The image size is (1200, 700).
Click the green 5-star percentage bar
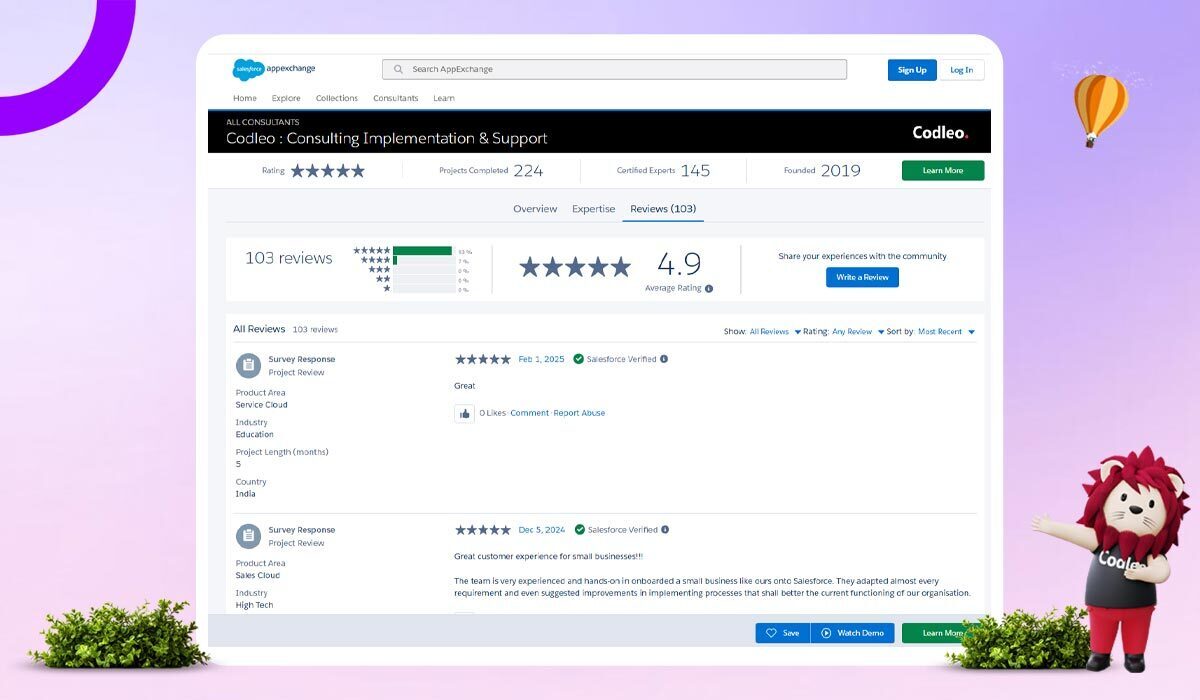click(423, 251)
